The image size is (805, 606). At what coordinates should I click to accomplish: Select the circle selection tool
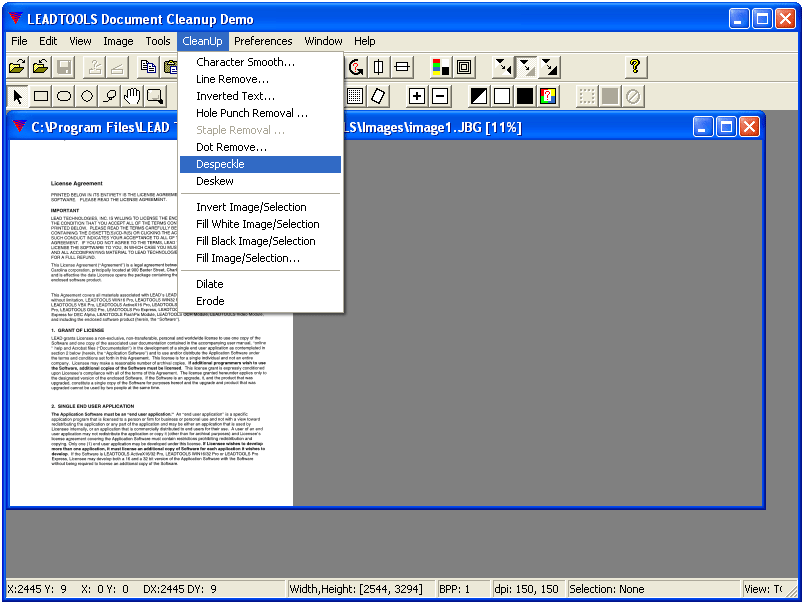pyautogui.click(x=87, y=96)
